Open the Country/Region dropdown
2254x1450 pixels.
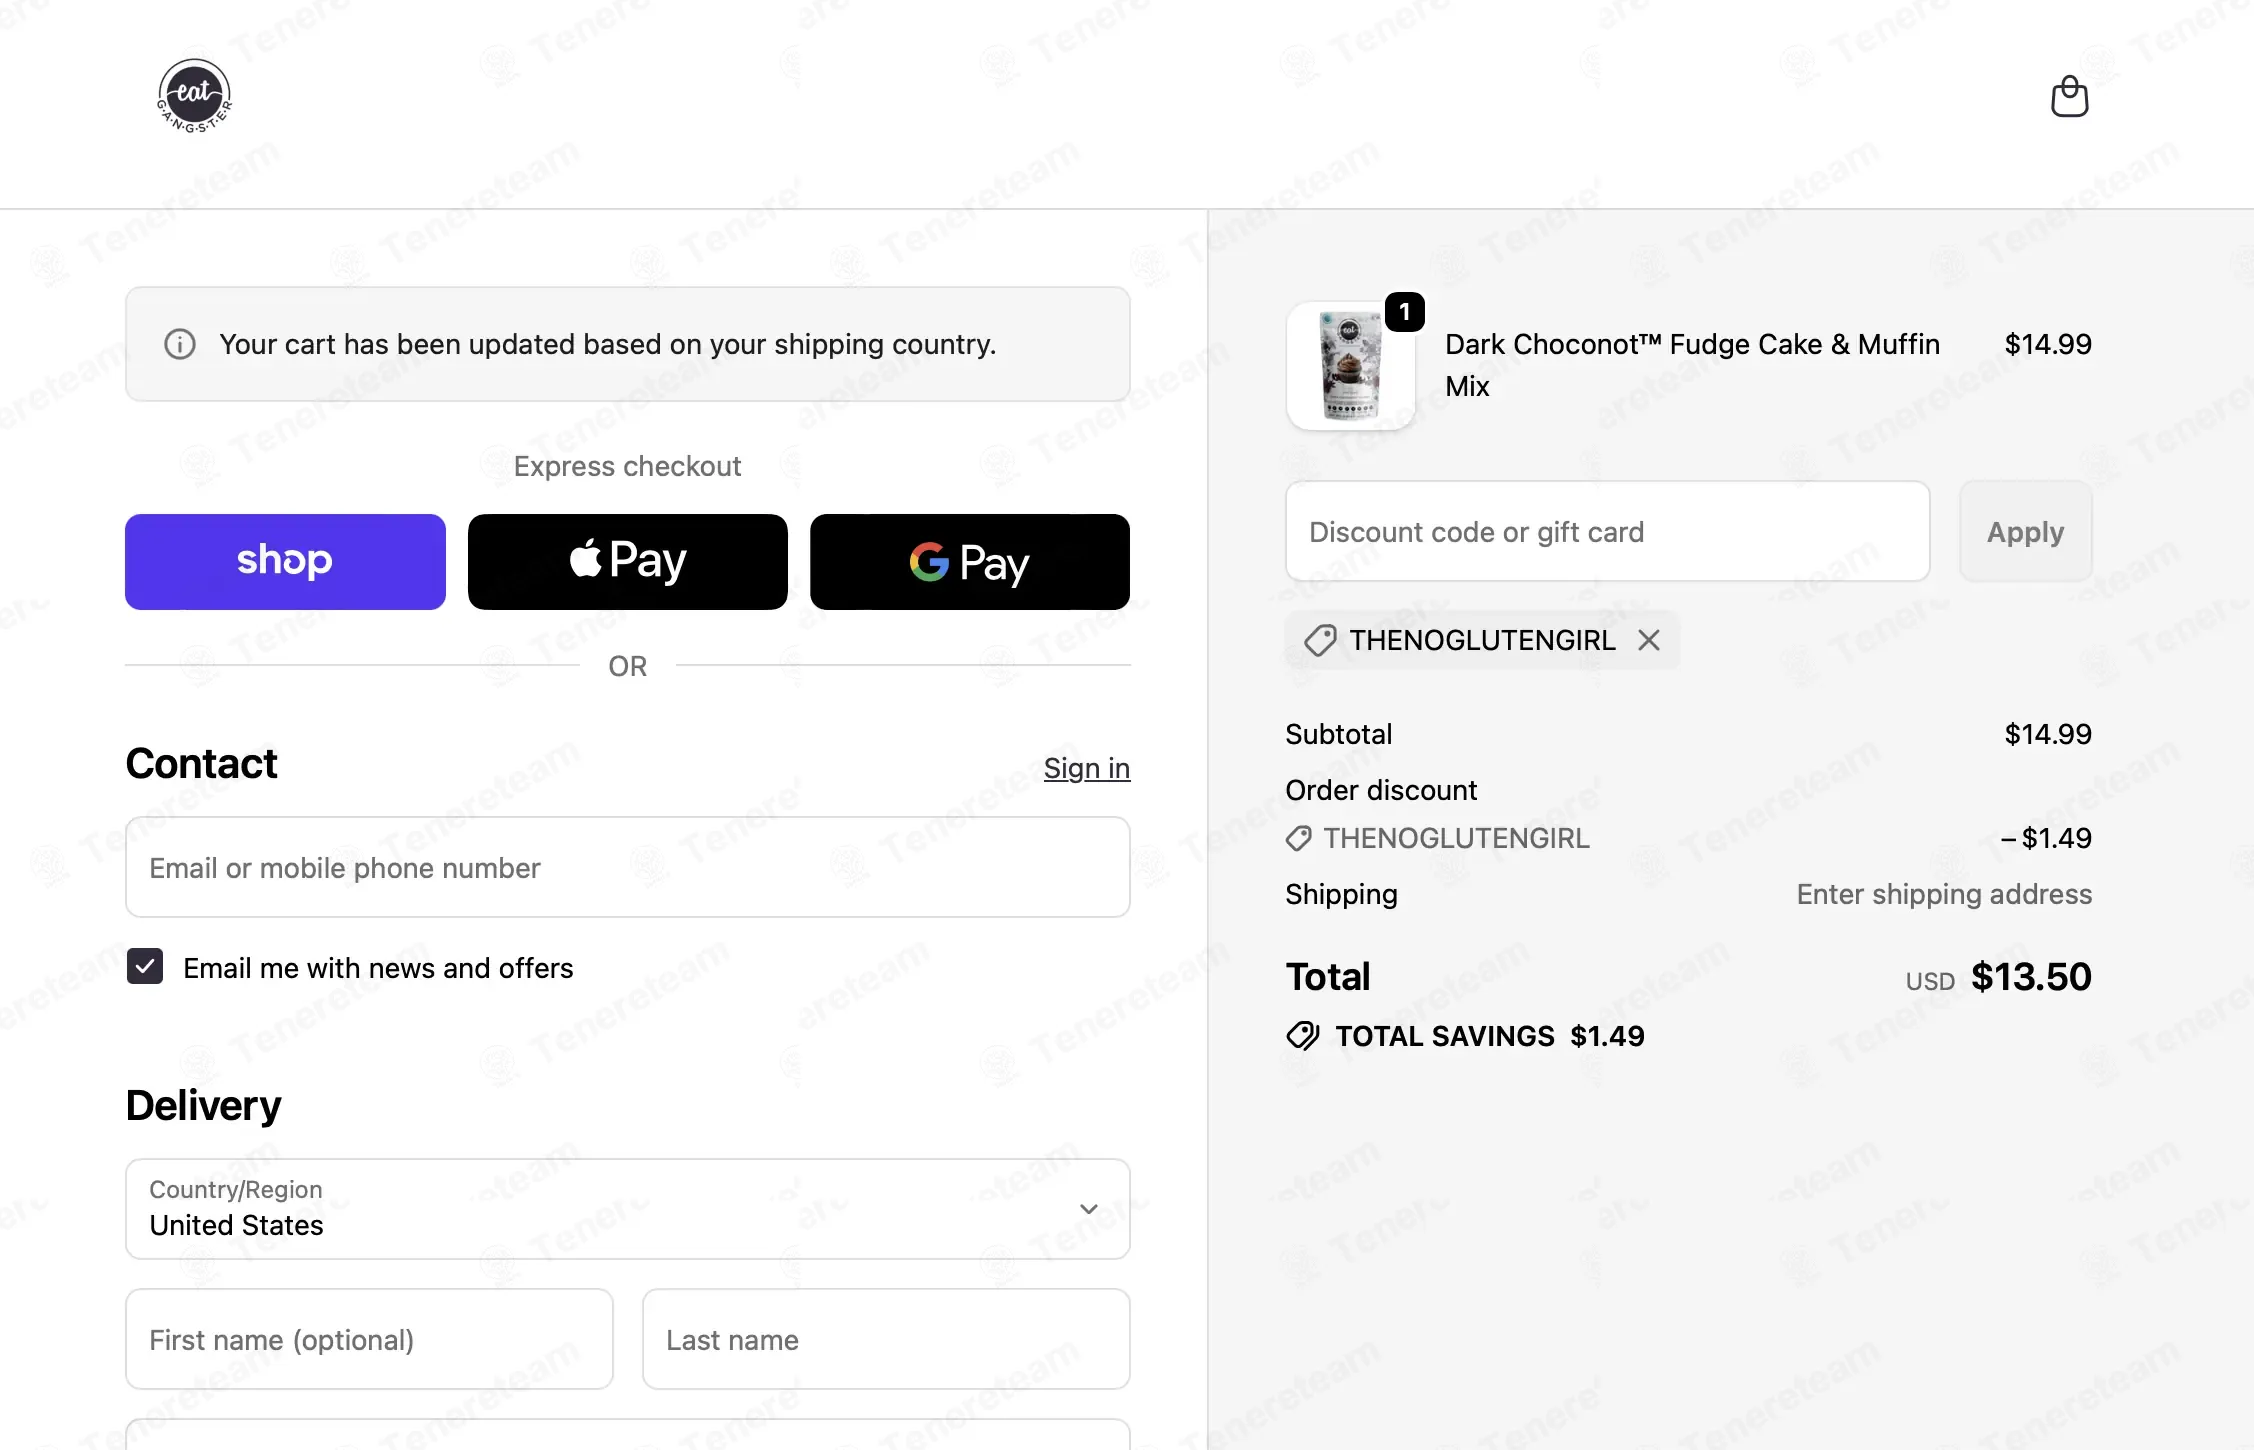point(628,1209)
